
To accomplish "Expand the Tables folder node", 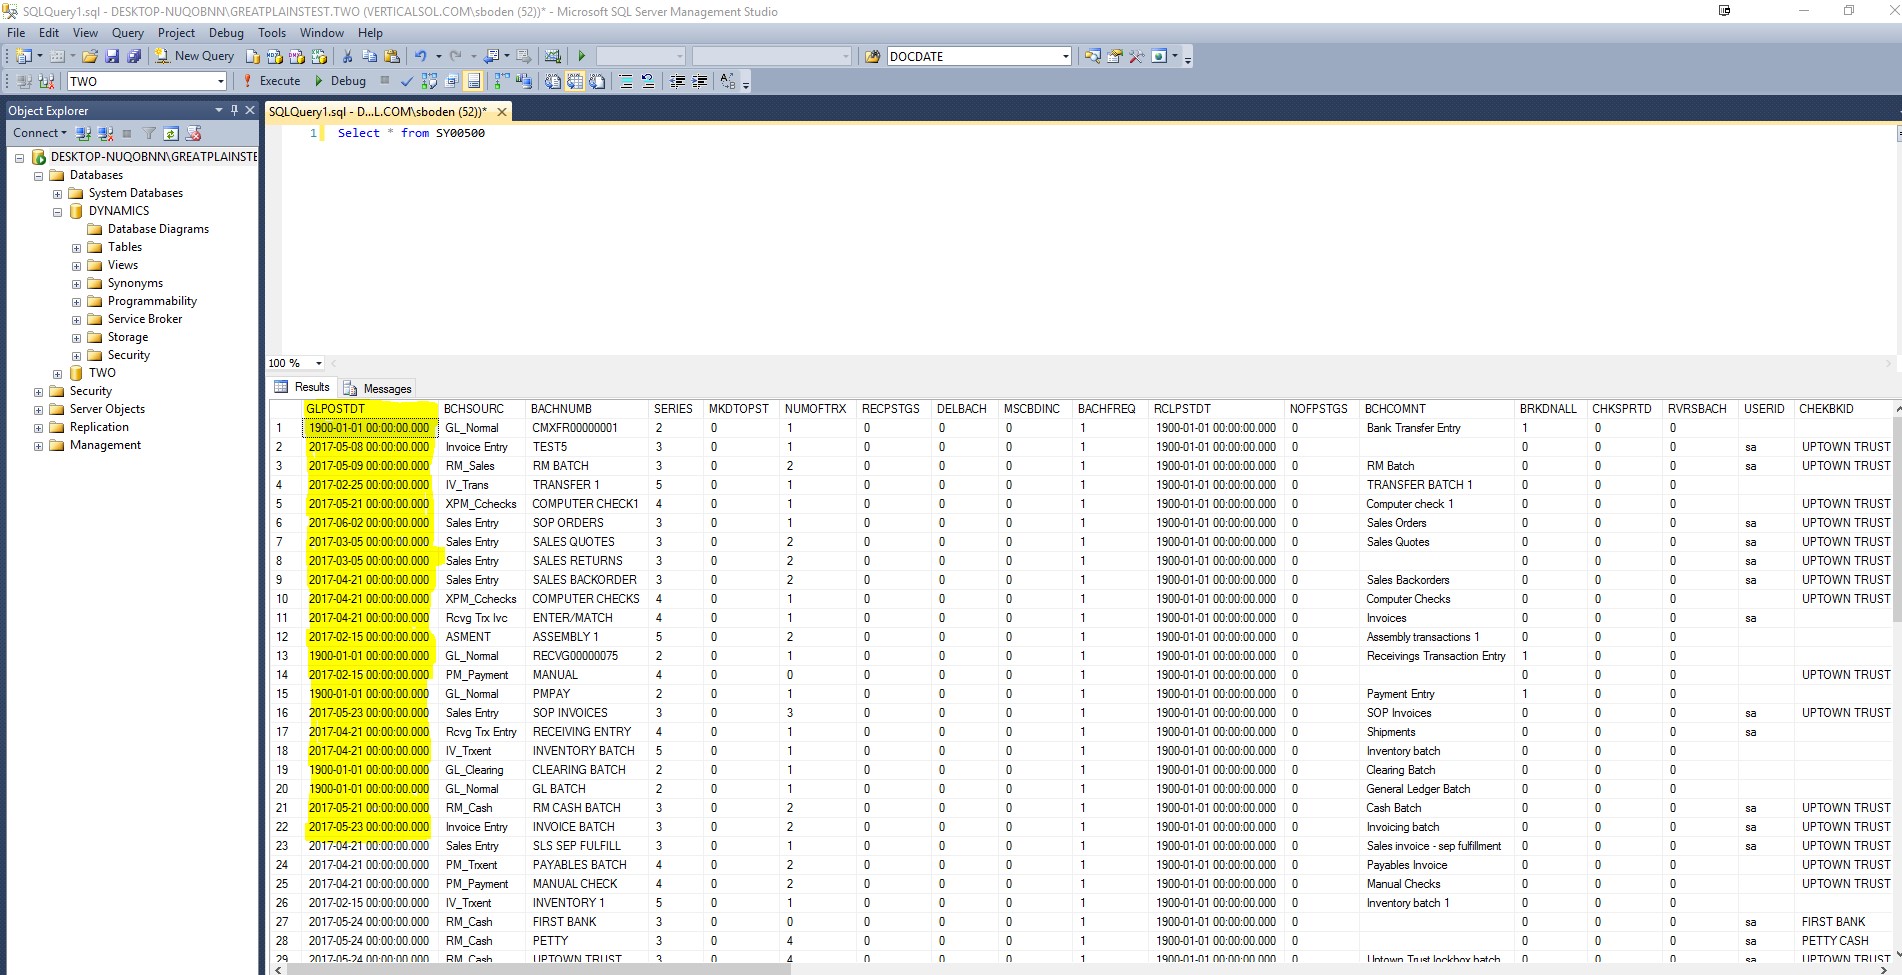I will click(x=76, y=248).
